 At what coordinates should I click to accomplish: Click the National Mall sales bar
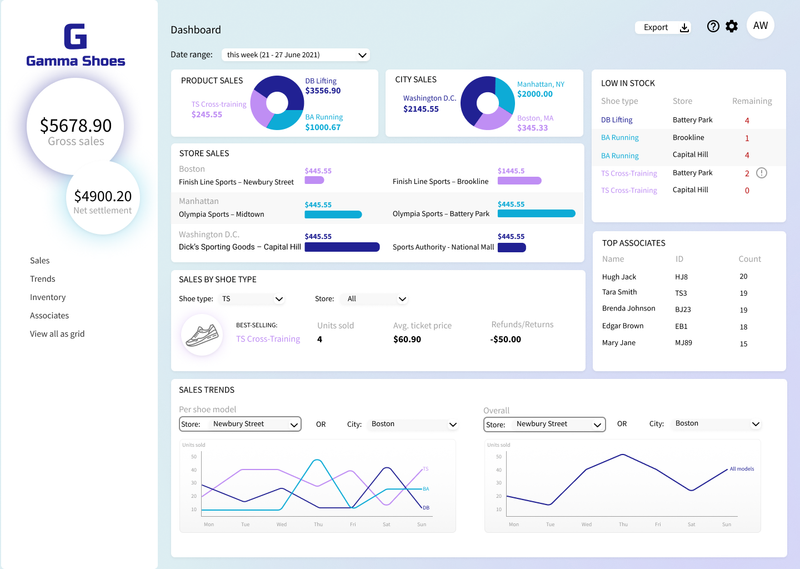pos(511,248)
